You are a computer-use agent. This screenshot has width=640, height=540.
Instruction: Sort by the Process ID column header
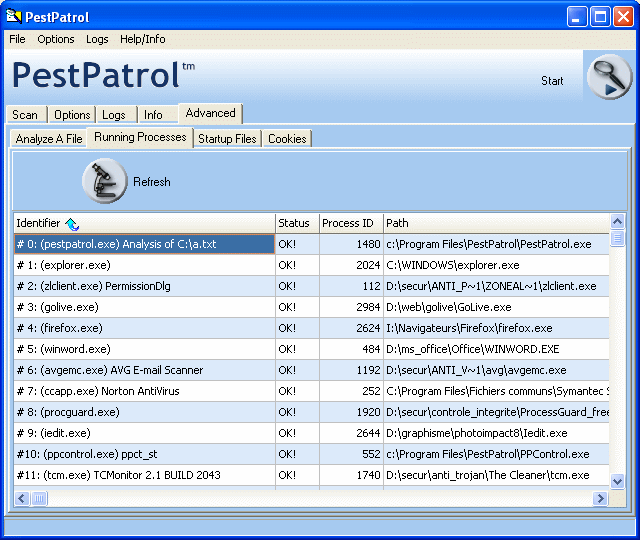[351, 223]
